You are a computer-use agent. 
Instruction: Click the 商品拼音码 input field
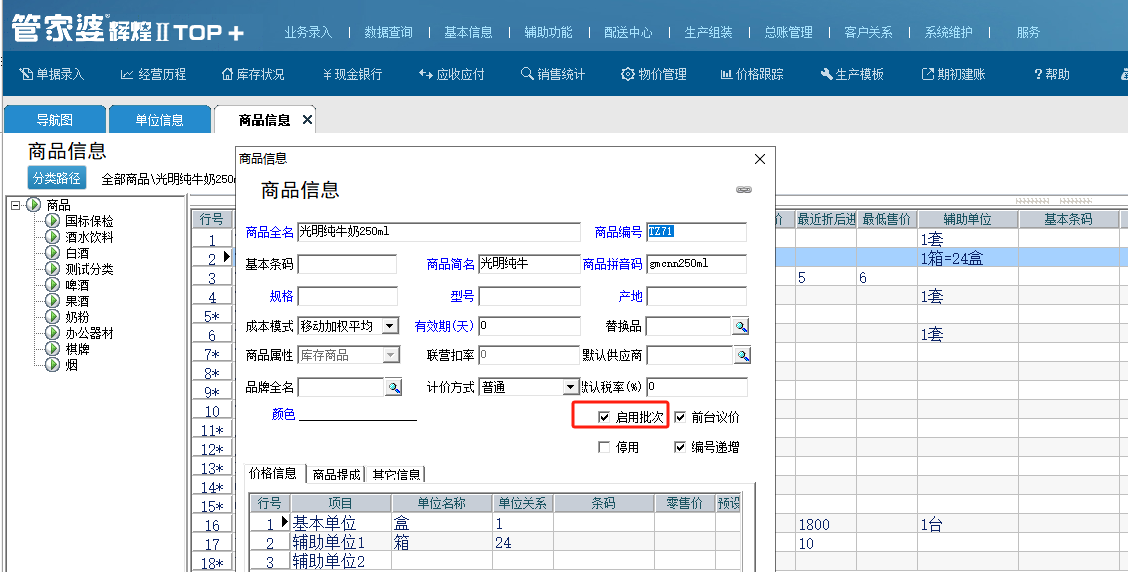(696, 264)
